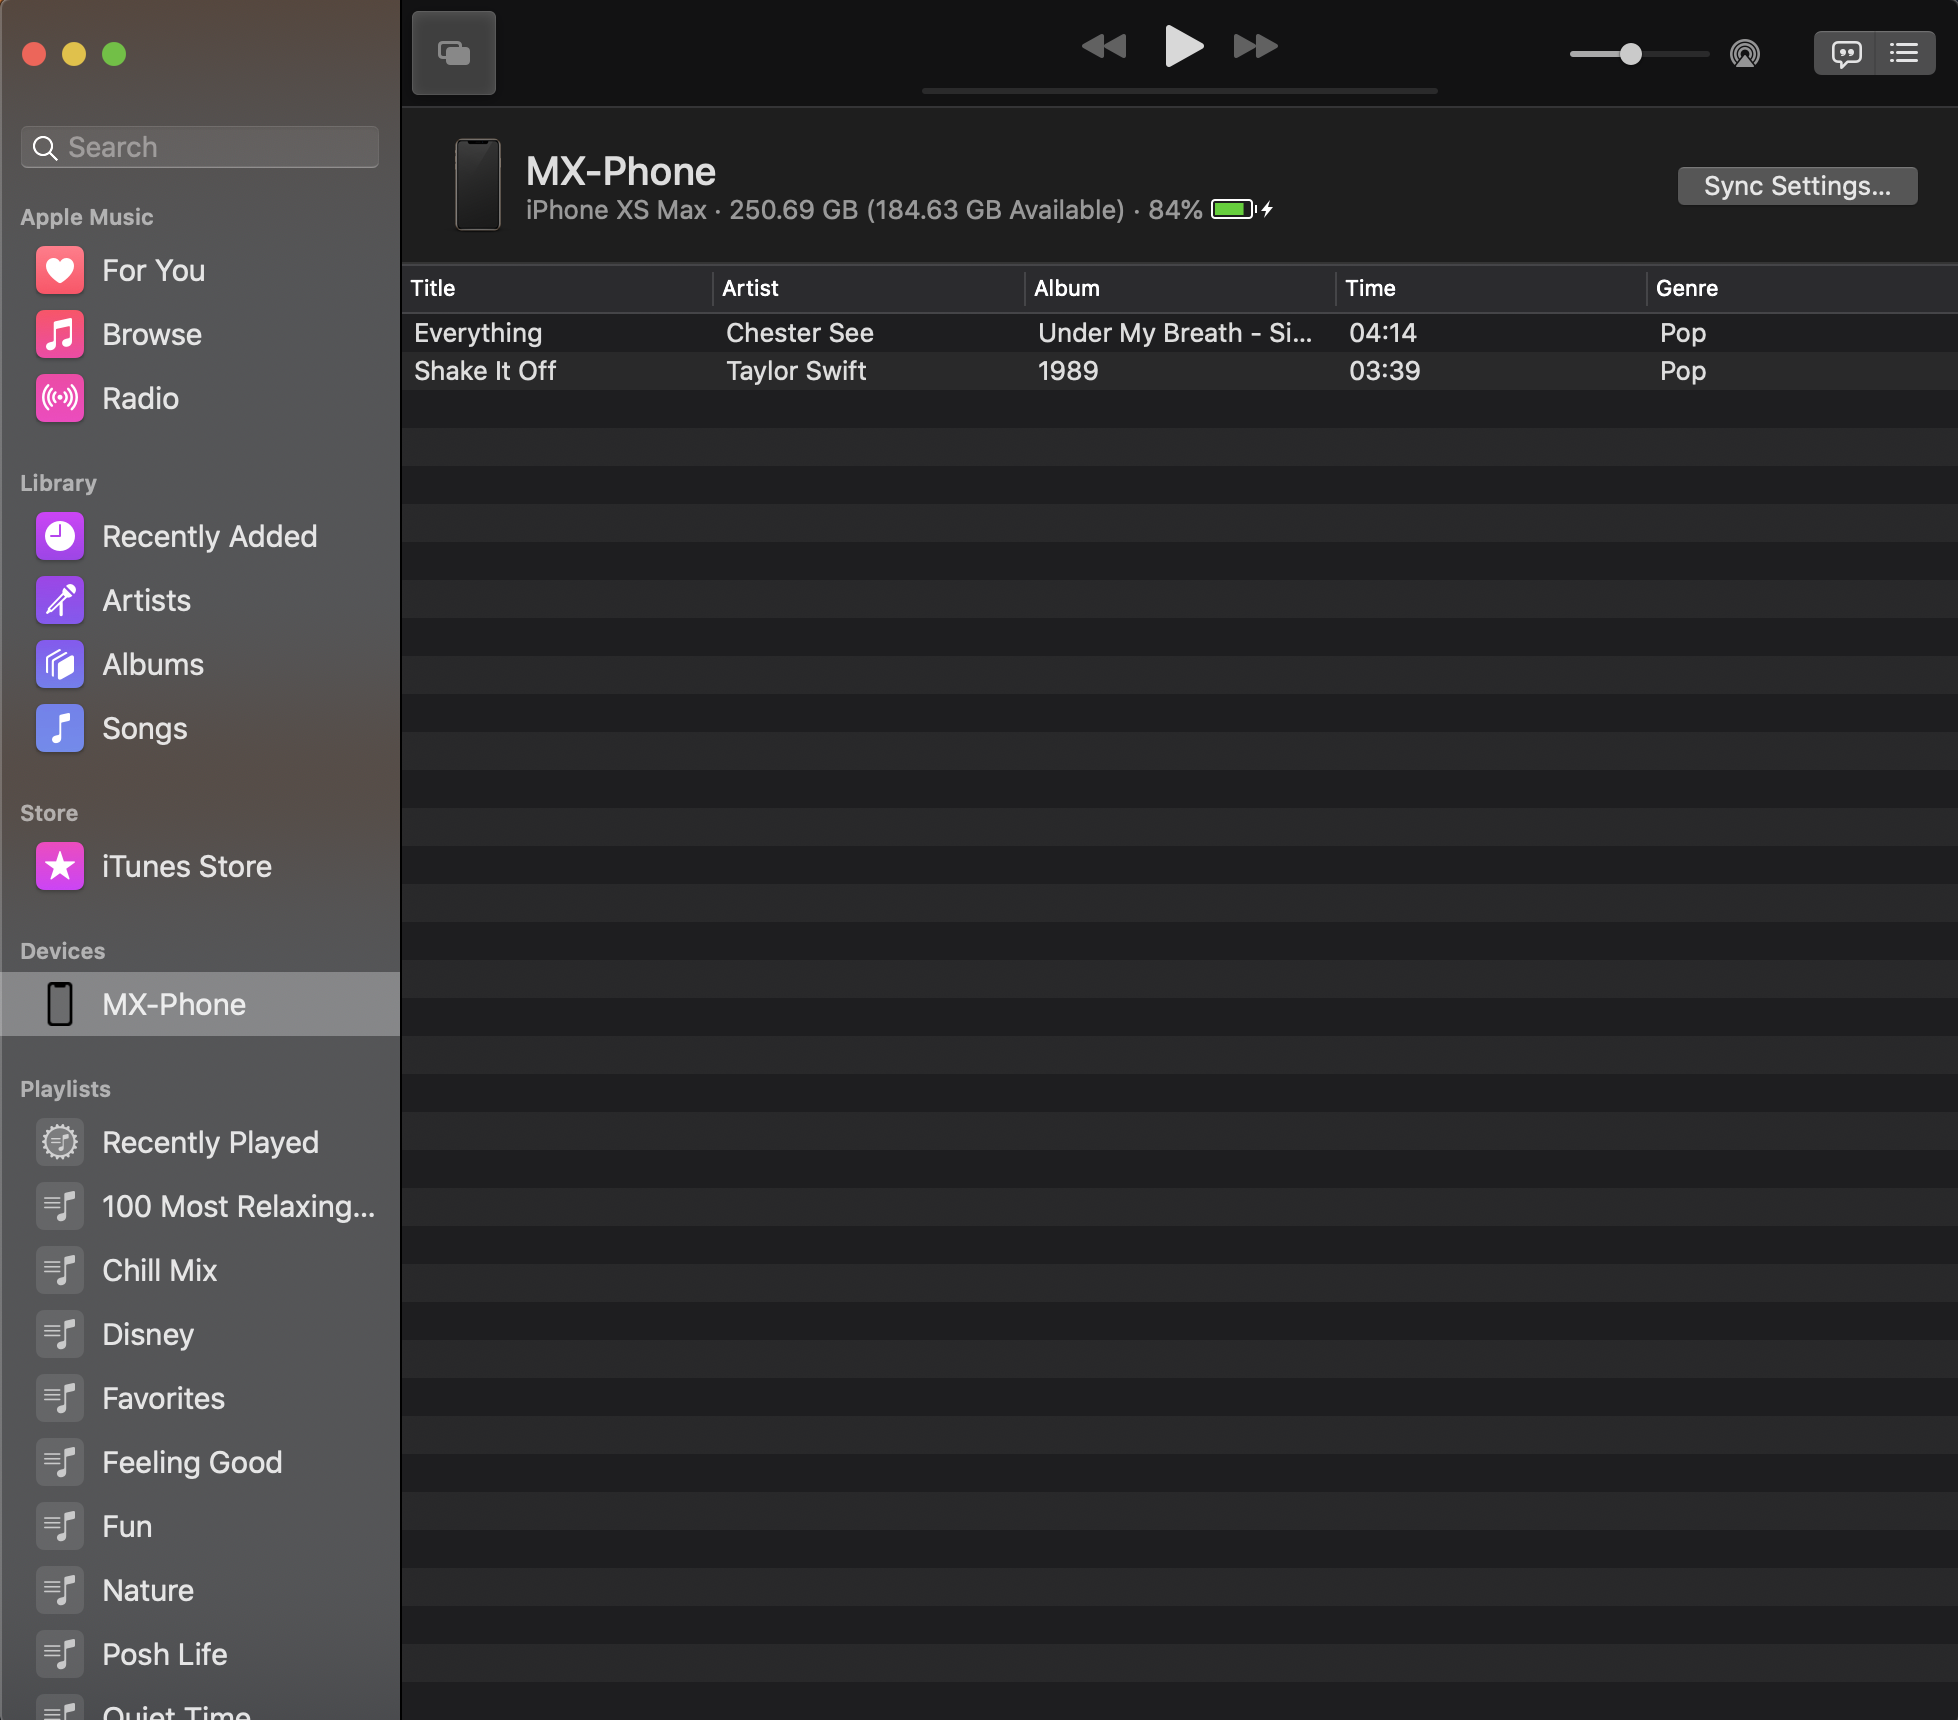Click time 03:39 cell
This screenshot has width=1958, height=1720.
(x=1385, y=371)
